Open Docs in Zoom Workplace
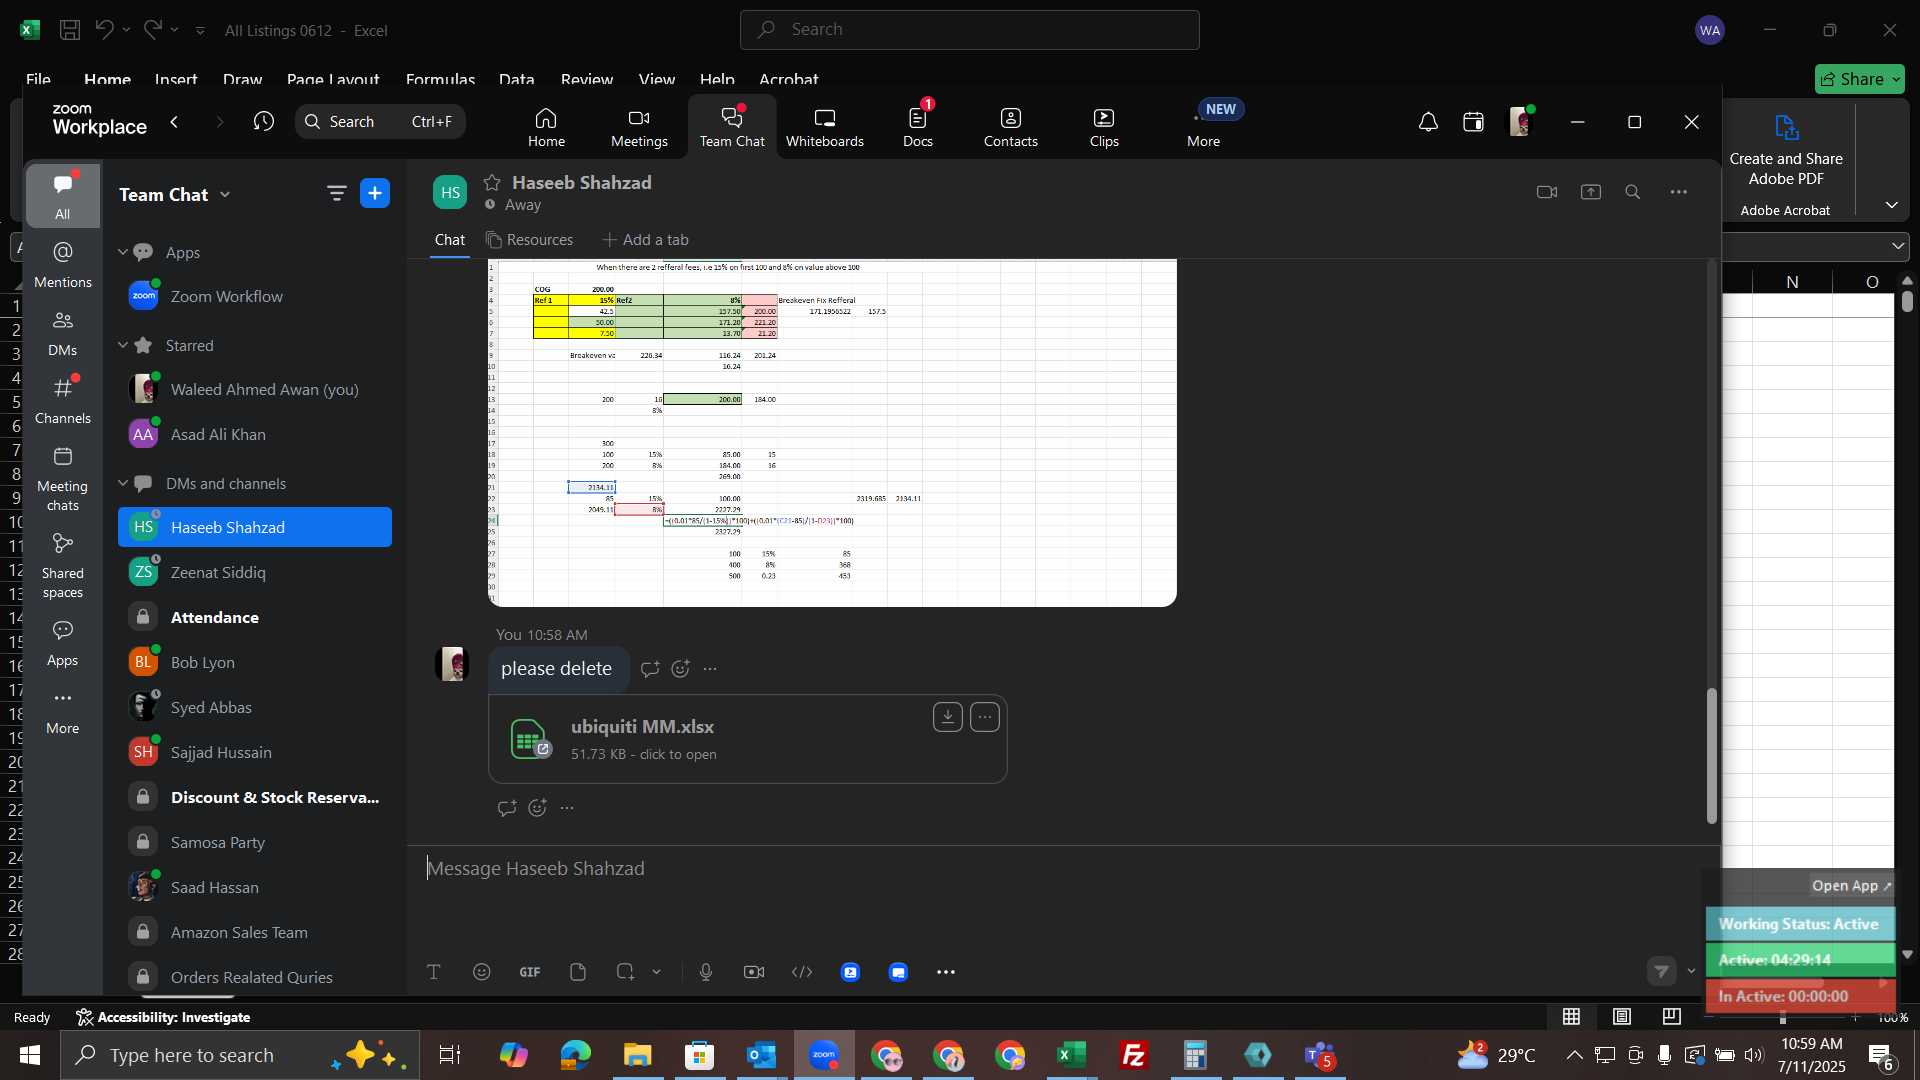This screenshot has height=1080, width=1920. click(917, 128)
